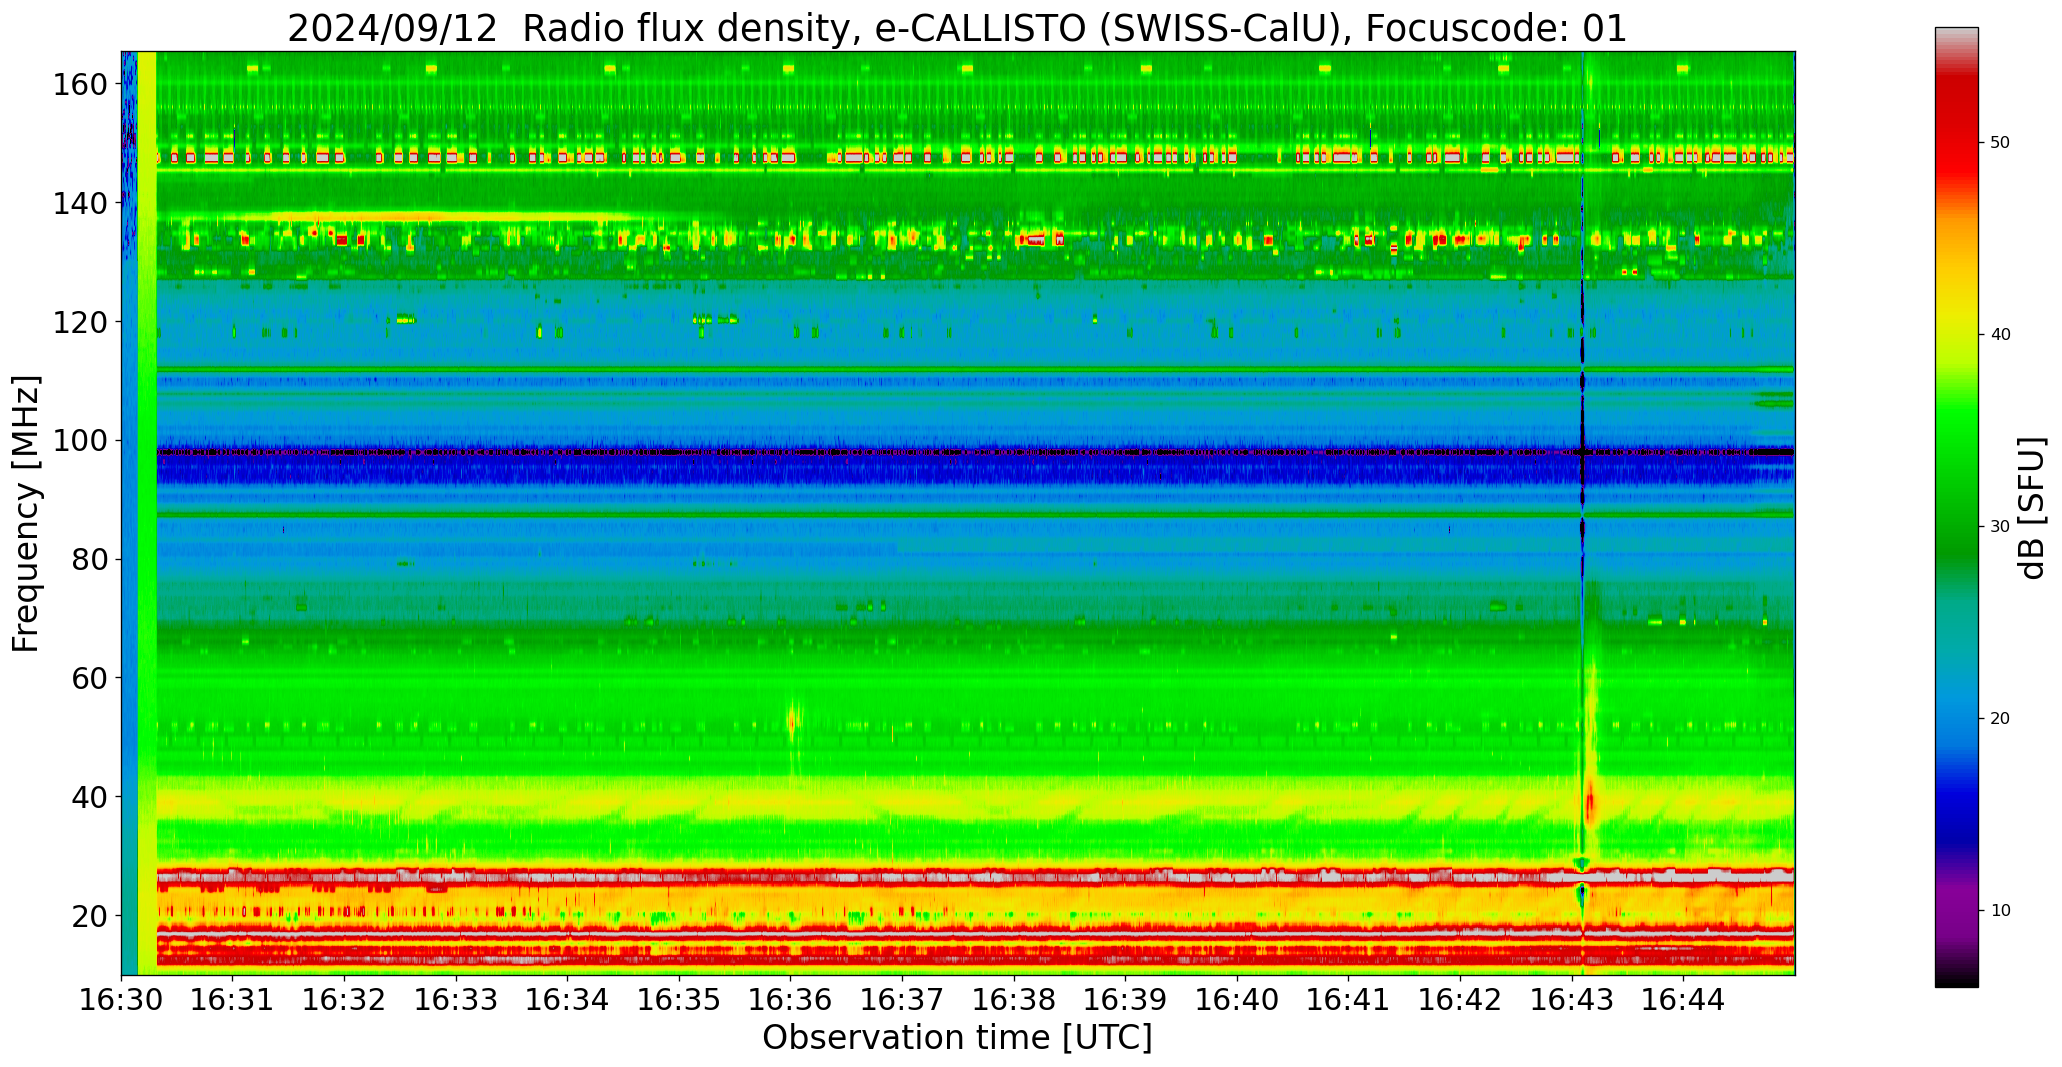Click the 16:44 time tick label
The height and width of the screenshot is (1067, 2062).
click(x=1684, y=999)
